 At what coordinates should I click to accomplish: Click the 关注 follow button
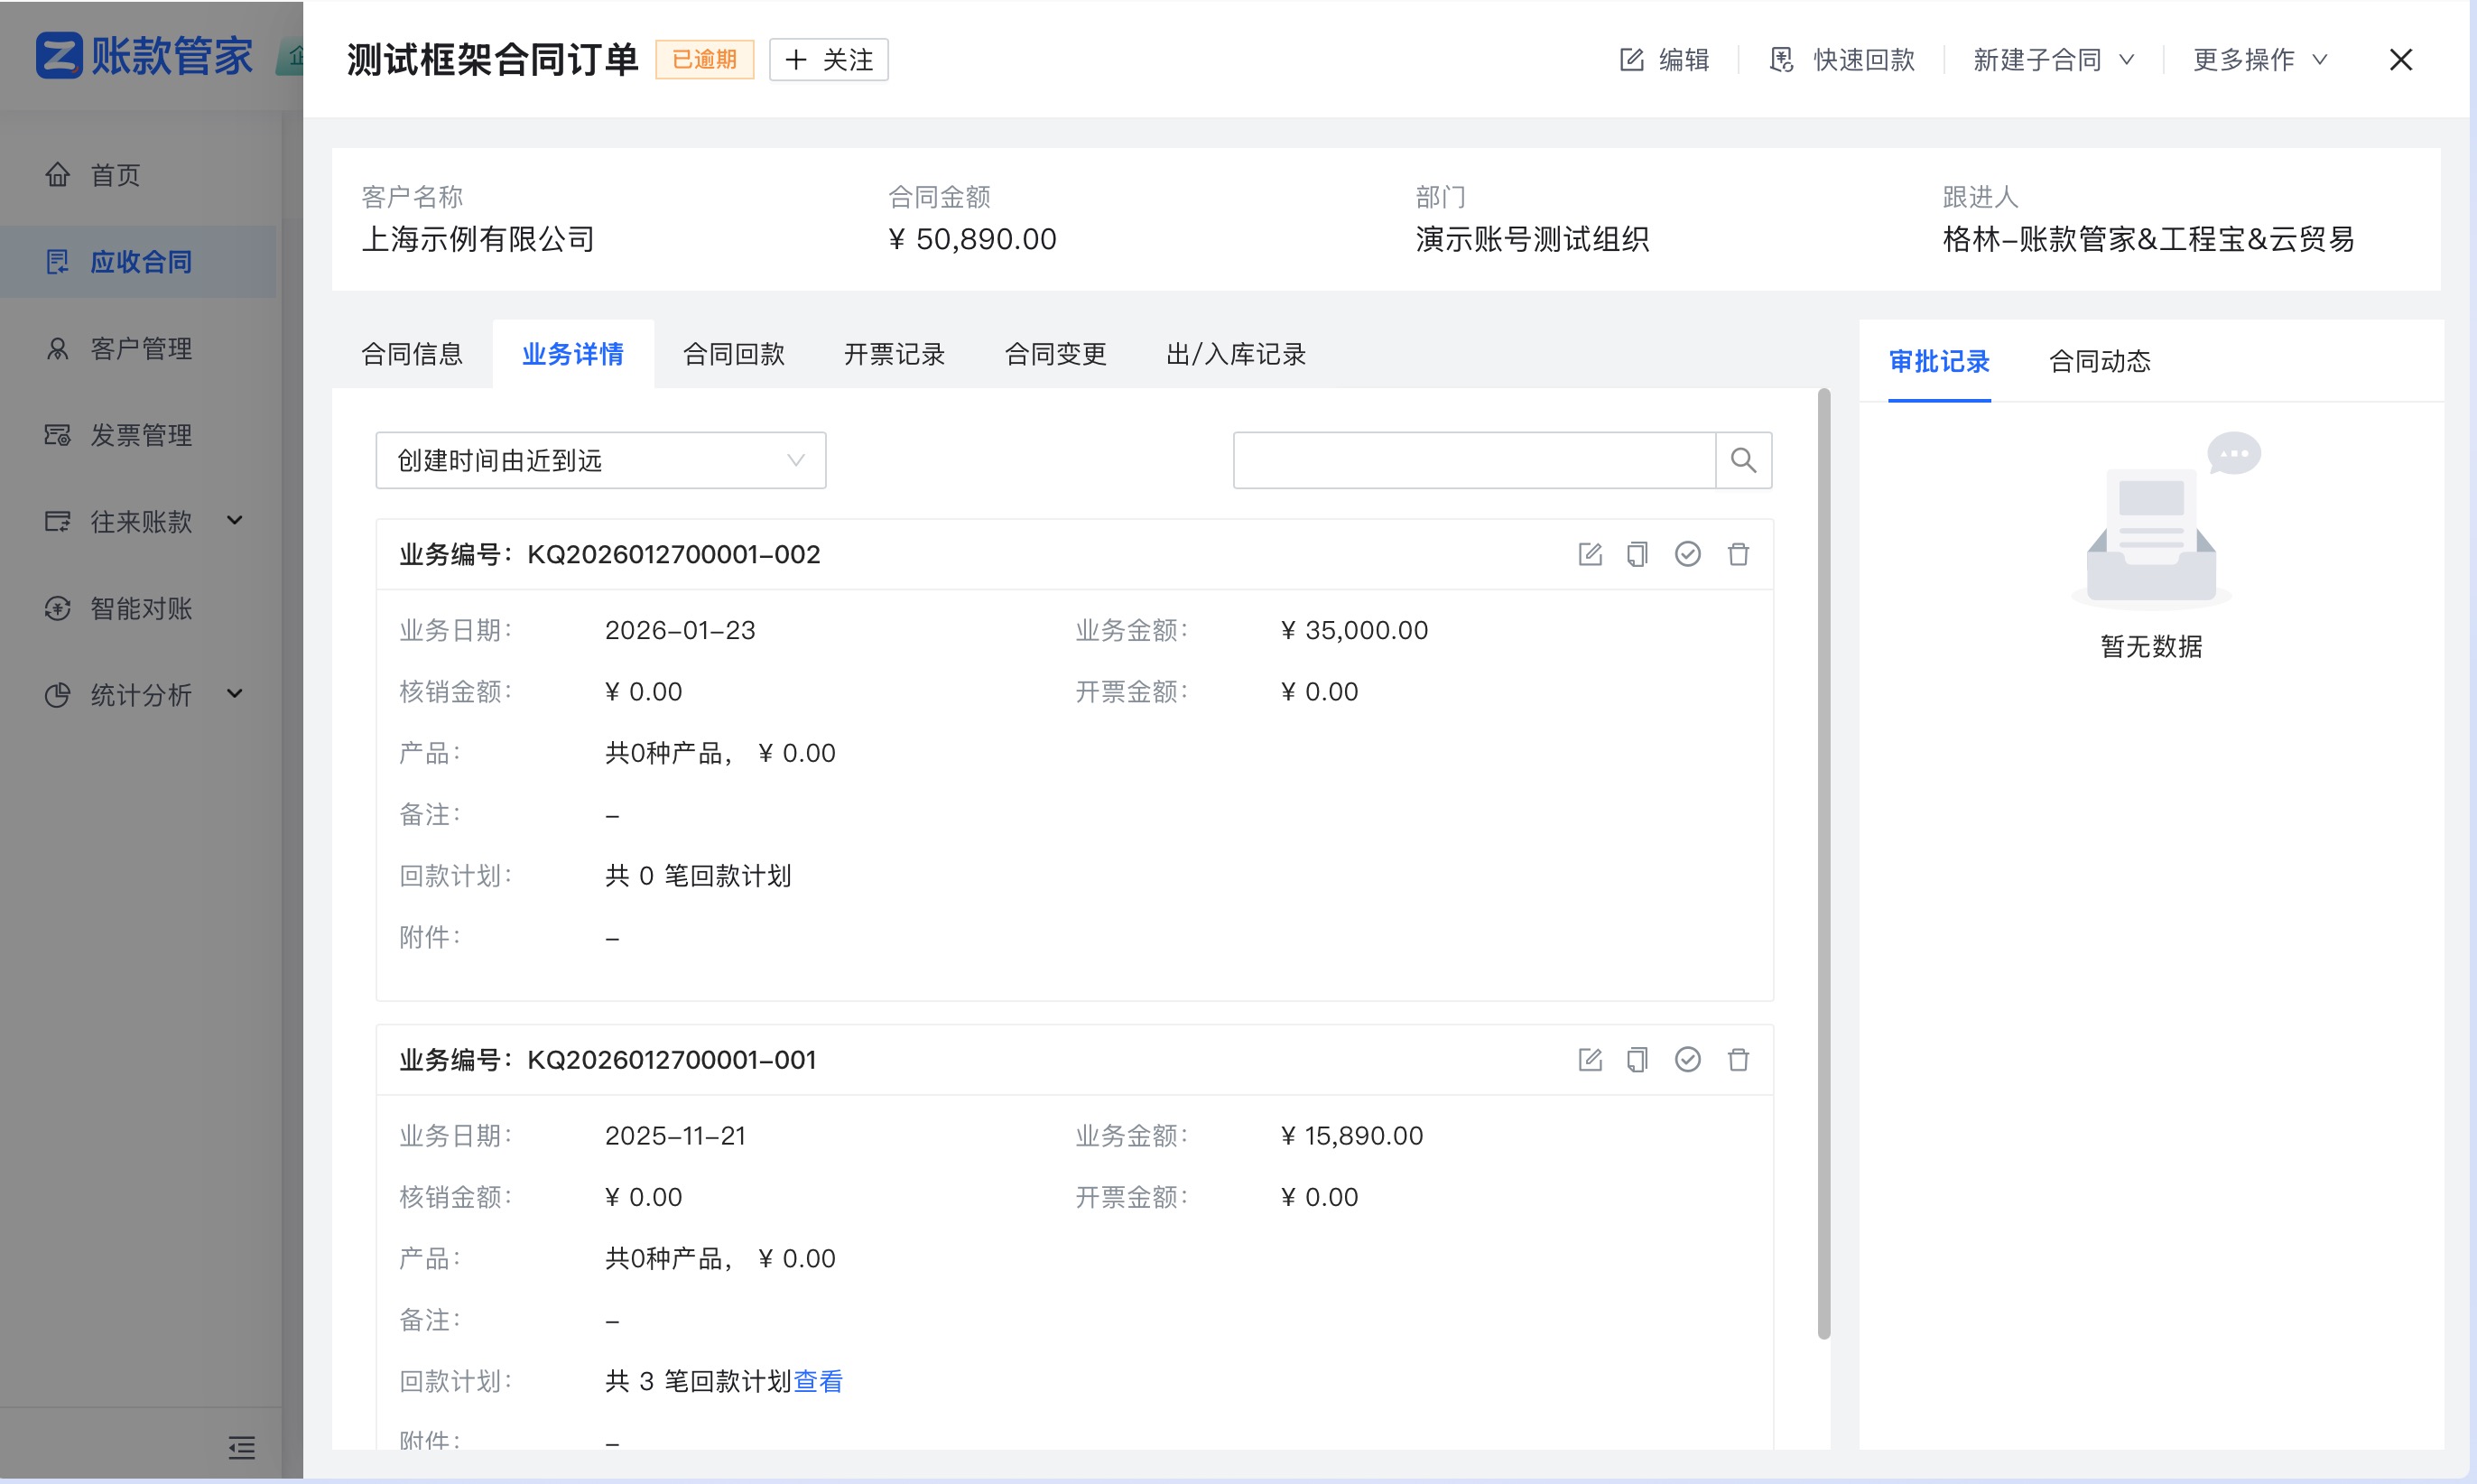click(828, 60)
